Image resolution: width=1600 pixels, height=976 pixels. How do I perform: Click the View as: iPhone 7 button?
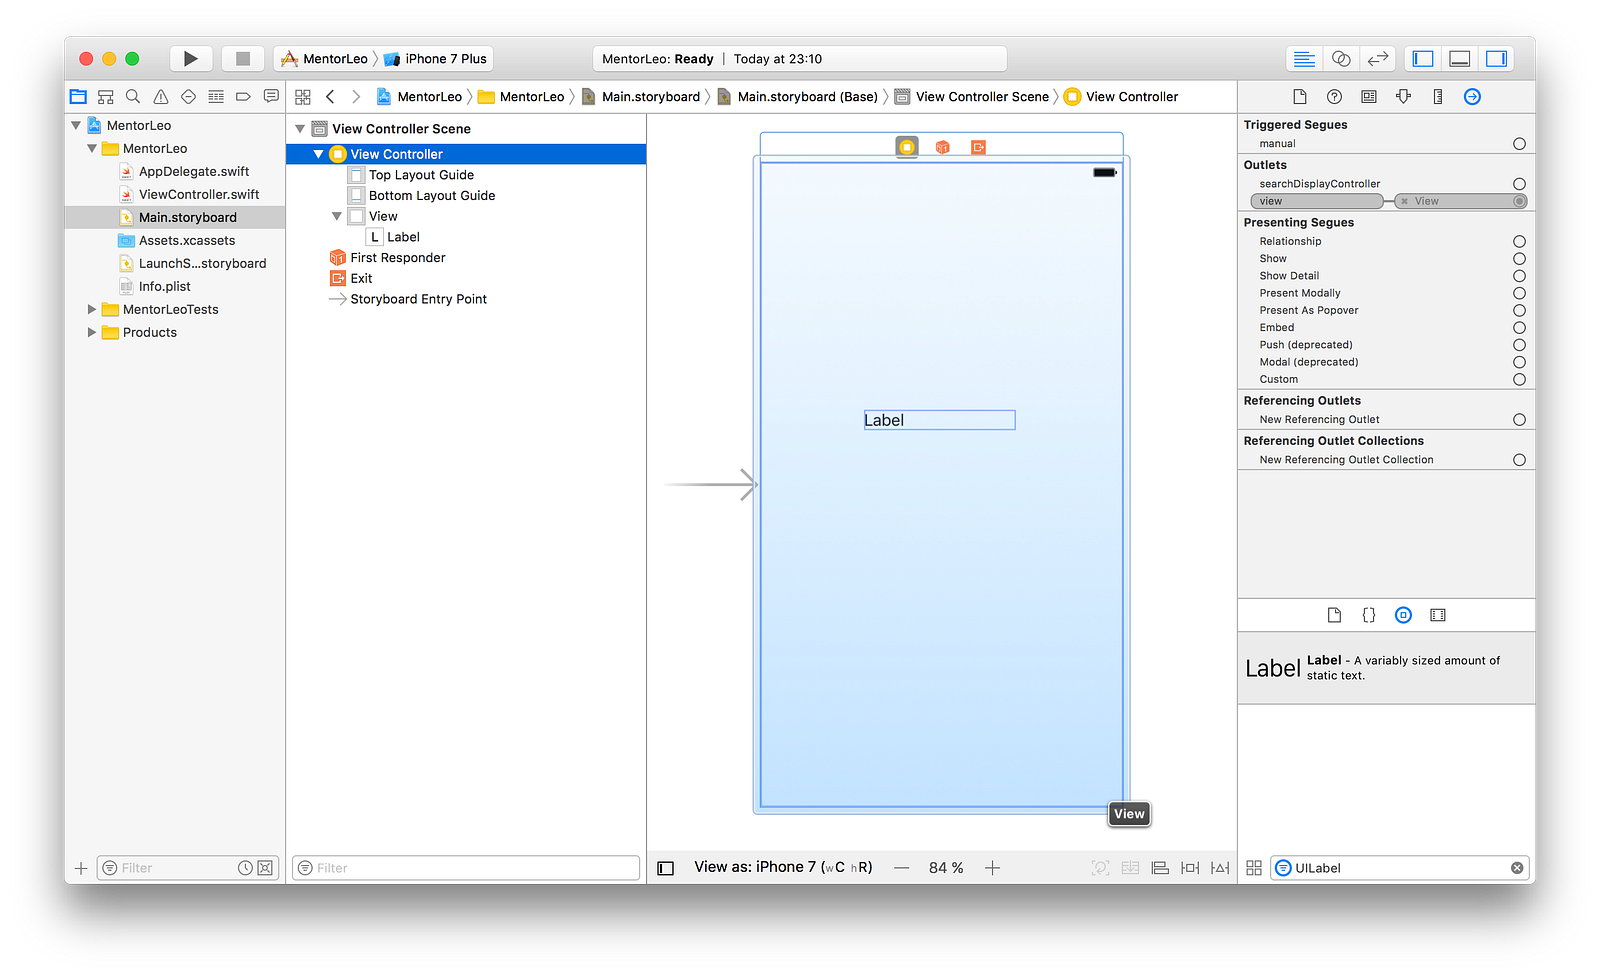783,867
